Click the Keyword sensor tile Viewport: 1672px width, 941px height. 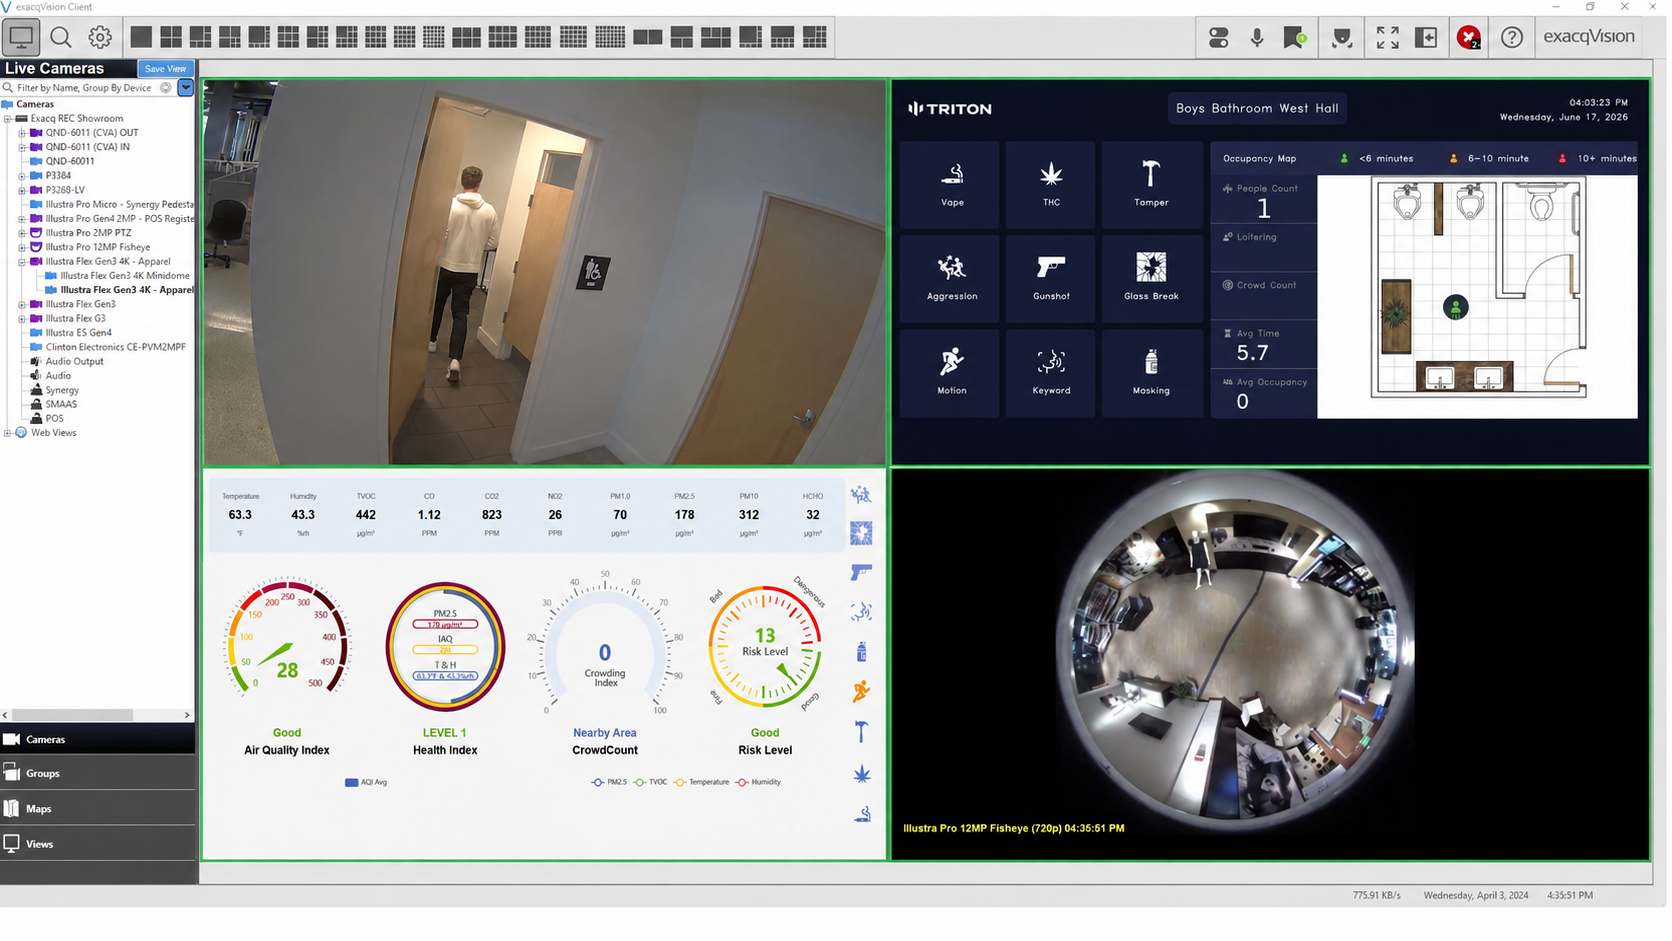coord(1051,373)
